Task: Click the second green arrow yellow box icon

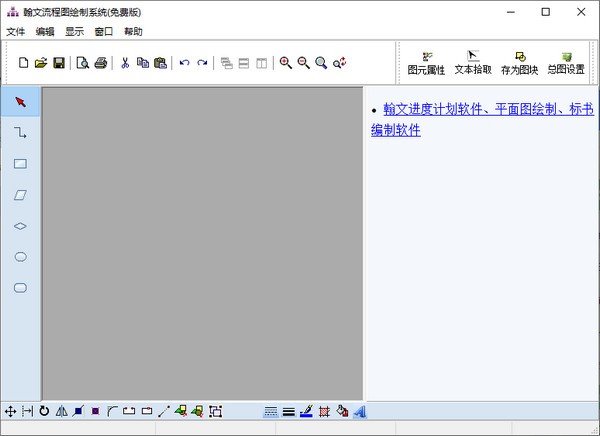Action: (x=197, y=411)
